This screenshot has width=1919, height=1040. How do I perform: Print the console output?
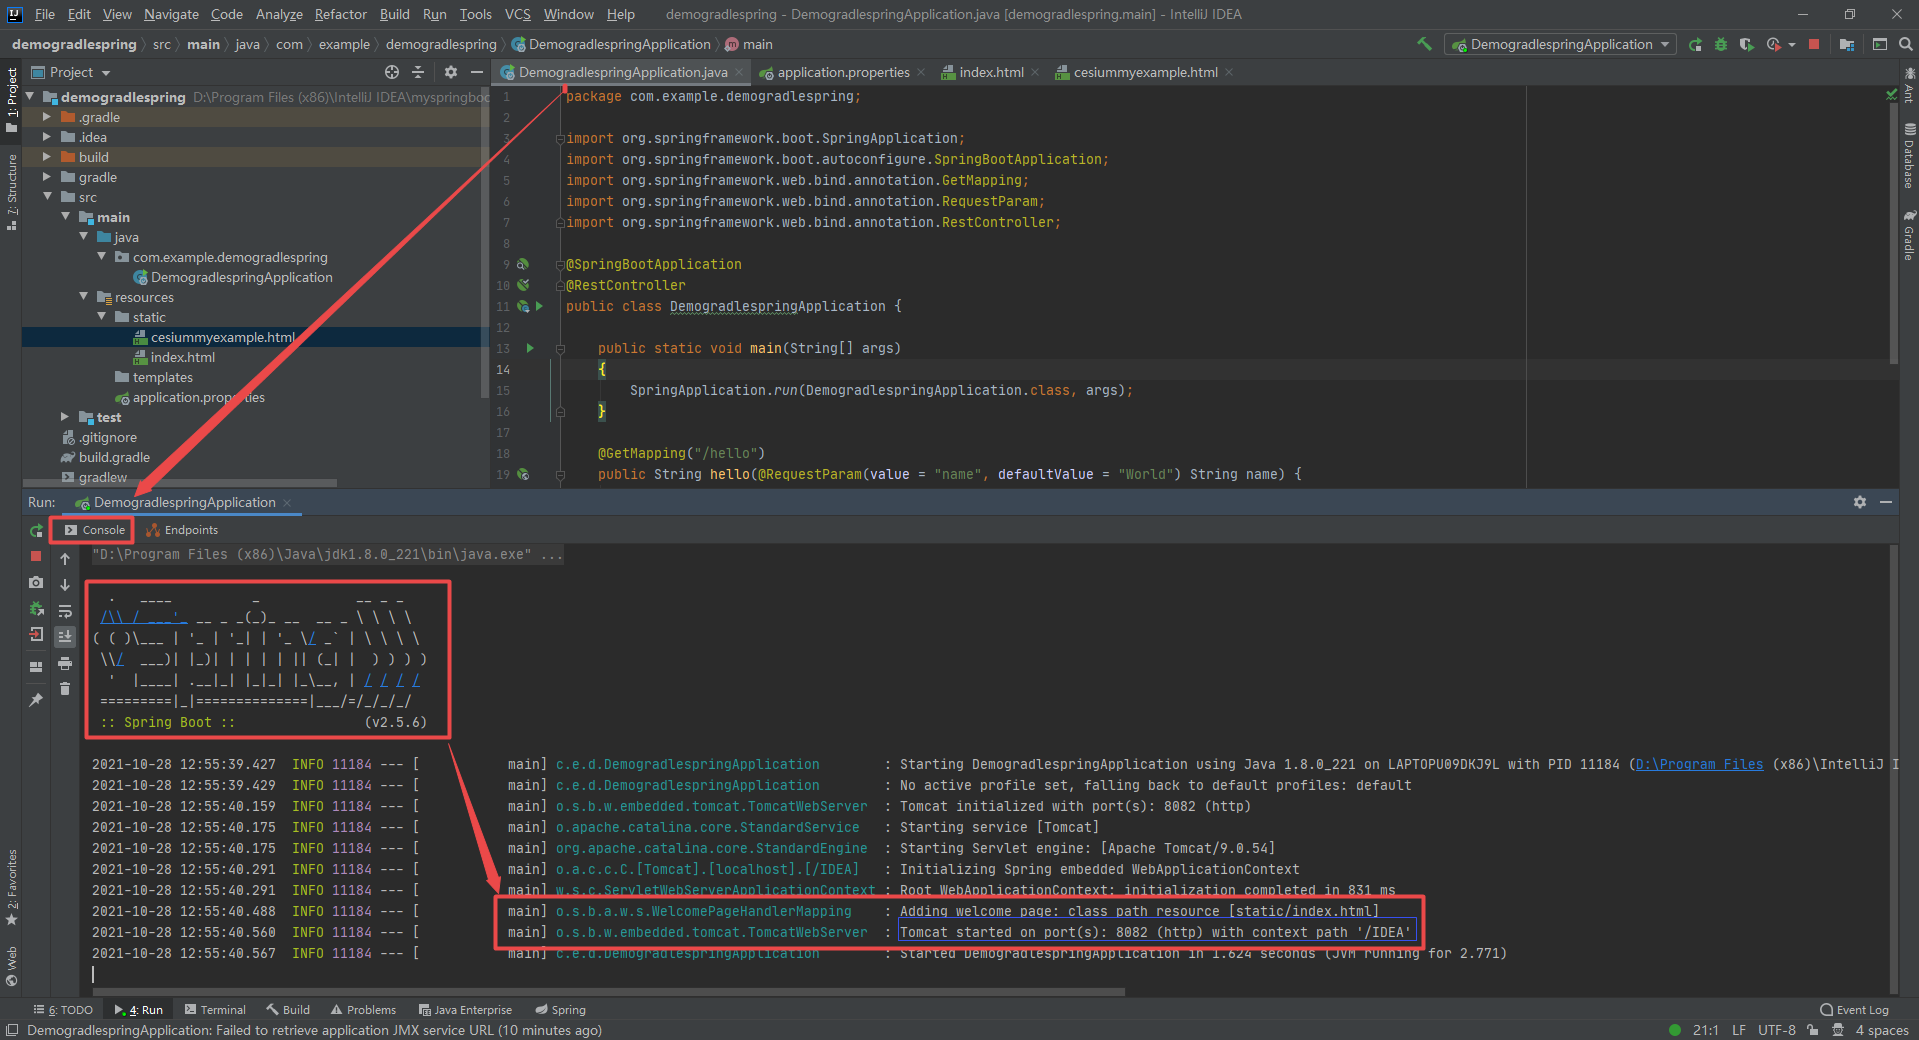coord(65,663)
